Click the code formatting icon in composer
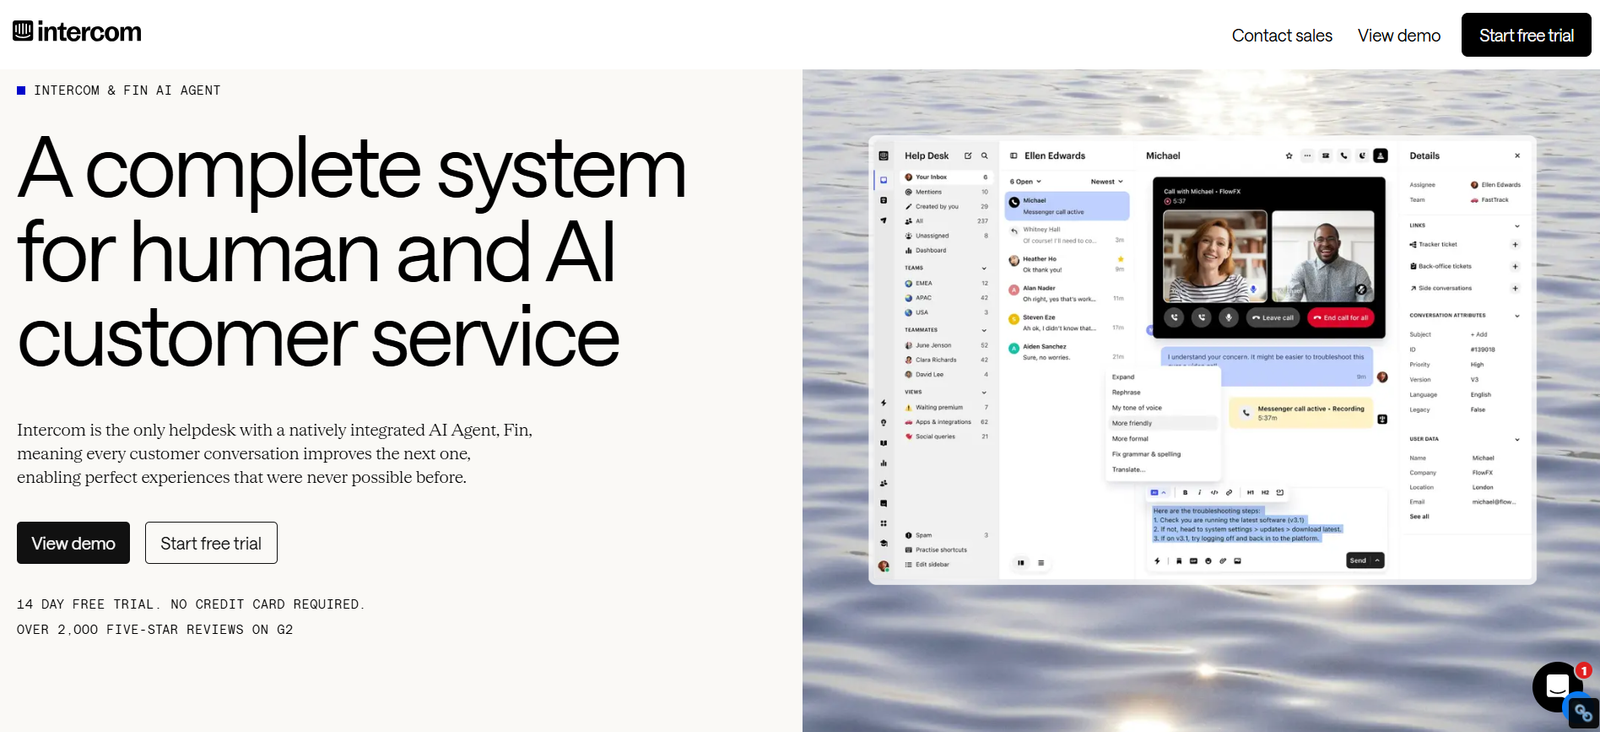 tap(1214, 493)
